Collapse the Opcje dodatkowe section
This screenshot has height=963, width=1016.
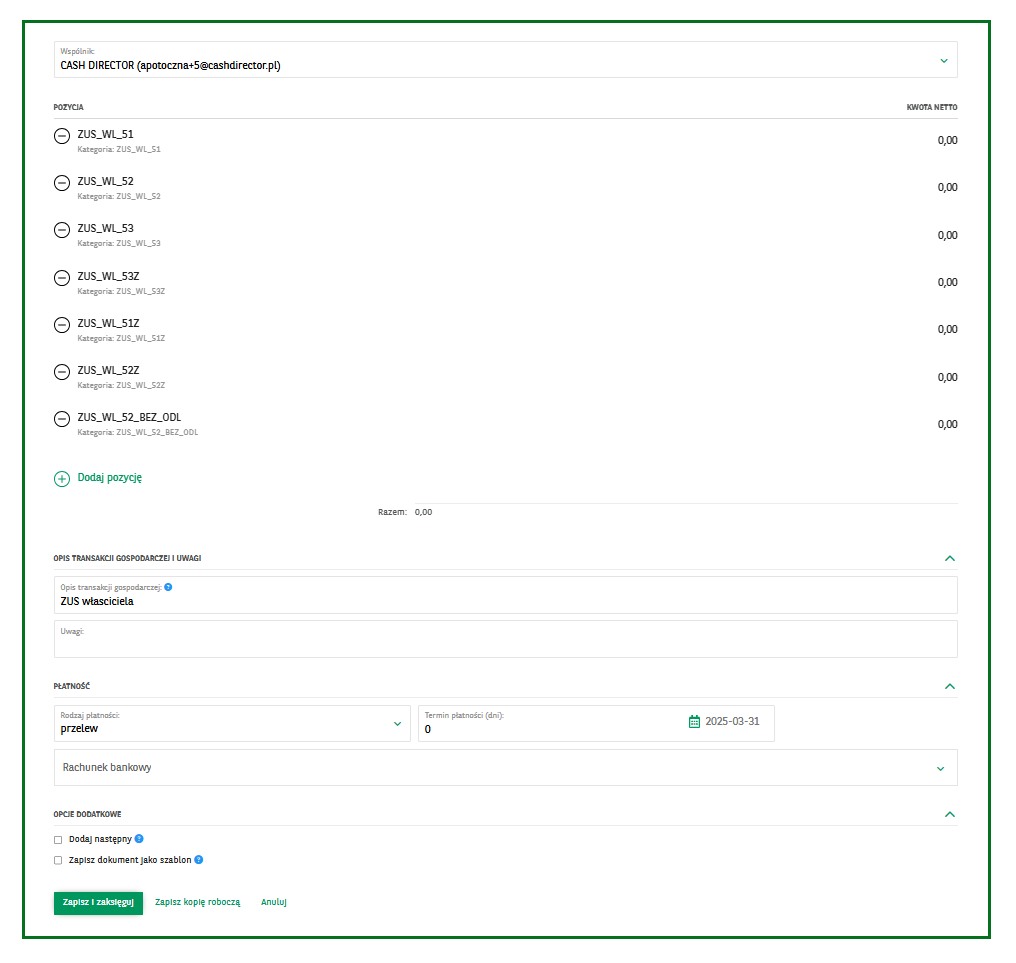click(x=950, y=814)
